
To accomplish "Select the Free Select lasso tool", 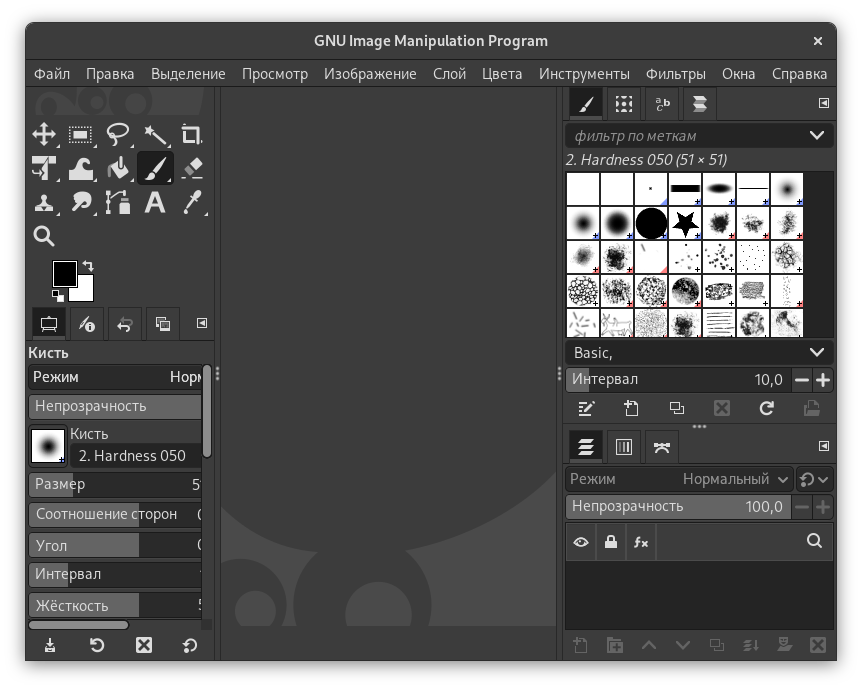I will point(118,134).
